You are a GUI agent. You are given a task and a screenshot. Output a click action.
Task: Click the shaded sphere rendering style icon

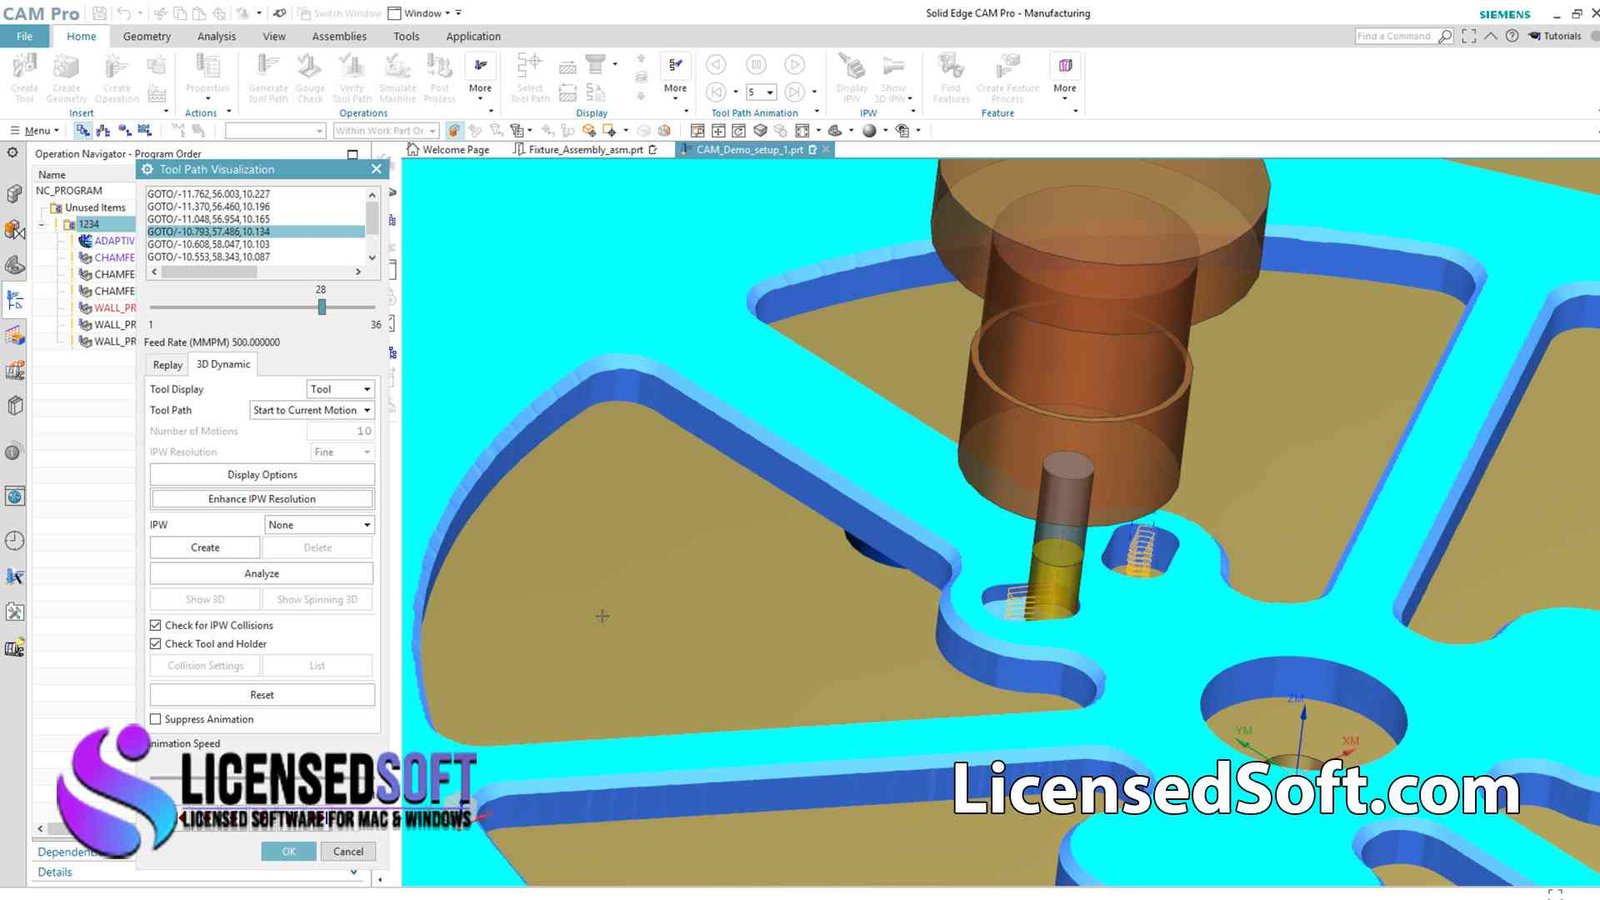(x=869, y=130)
